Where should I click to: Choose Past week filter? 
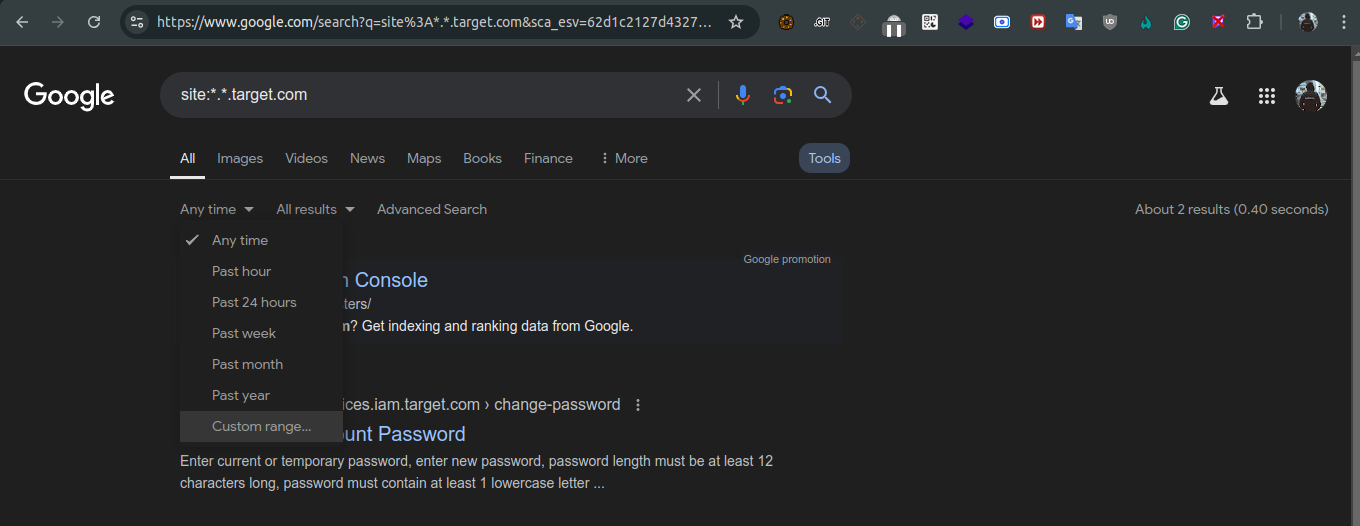[261, 333]
